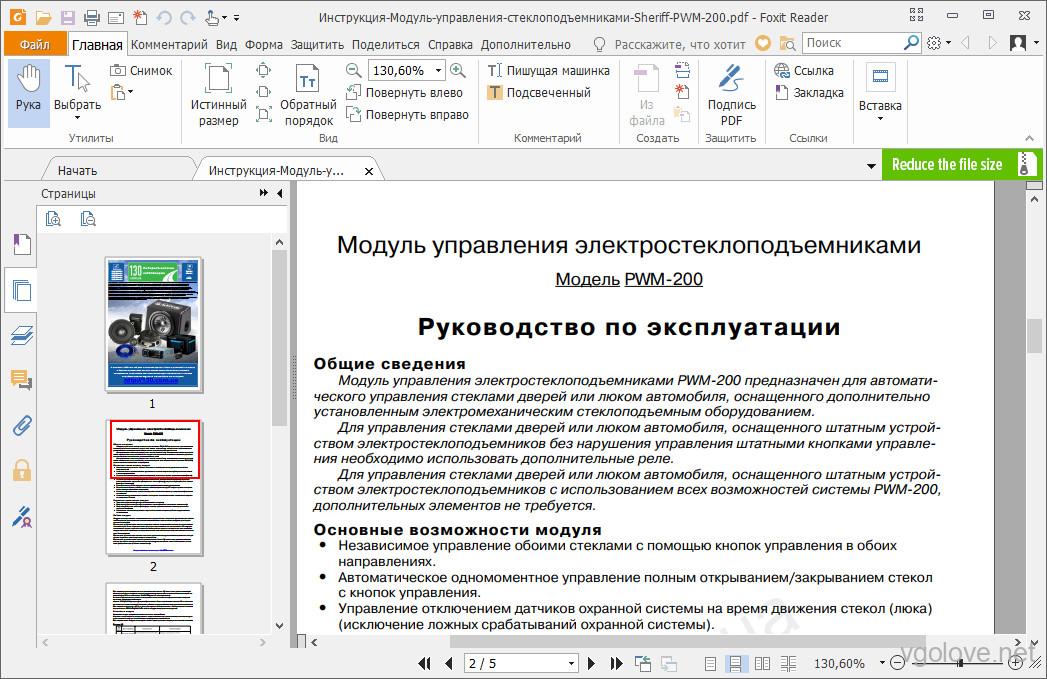Go to the previous page
The width and height of the screenshot is (1047, 679).
[449, 663]
